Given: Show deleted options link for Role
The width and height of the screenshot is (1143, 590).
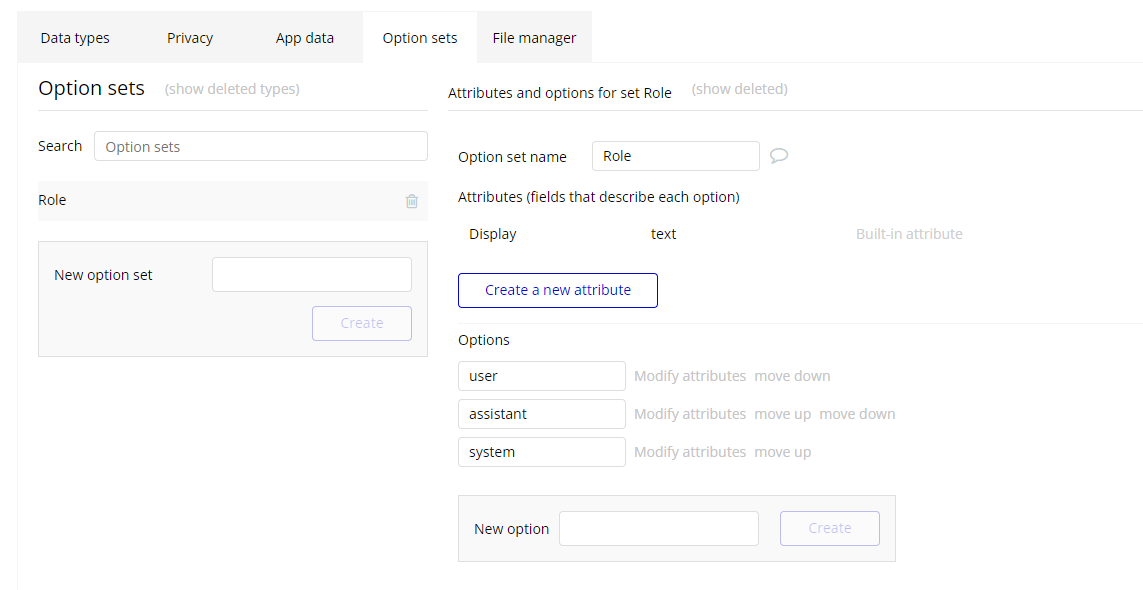Looking at the screenshot, I should click(x=739, y=89).
